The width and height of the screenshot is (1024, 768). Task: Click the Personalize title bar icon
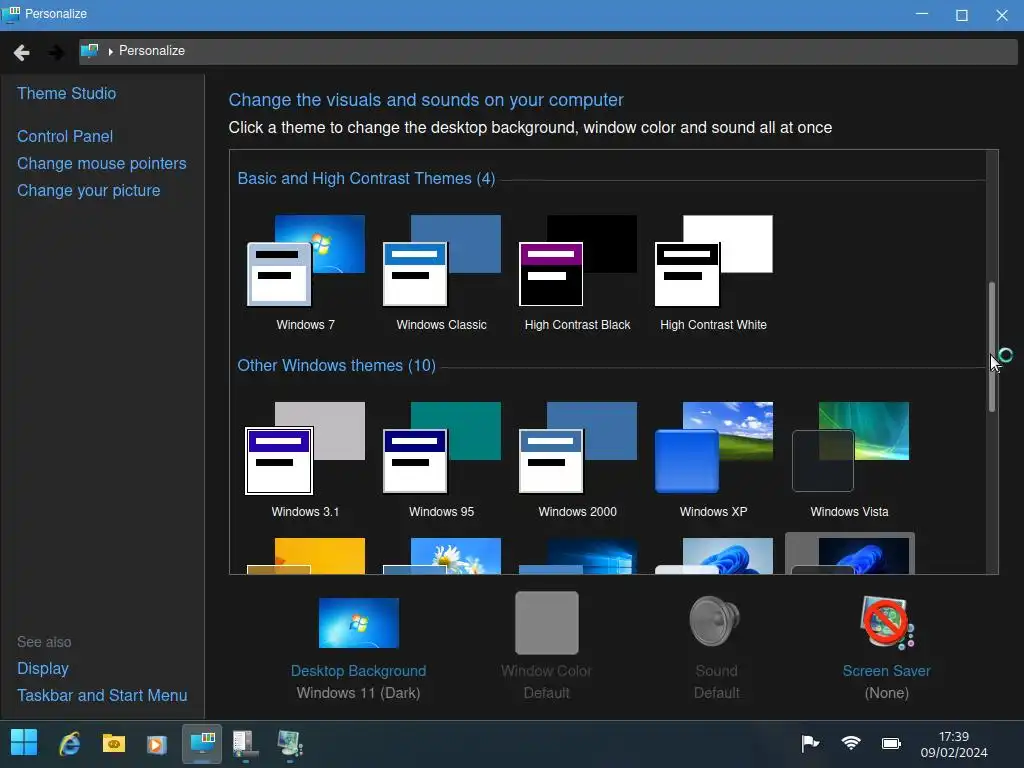(11, 14)
